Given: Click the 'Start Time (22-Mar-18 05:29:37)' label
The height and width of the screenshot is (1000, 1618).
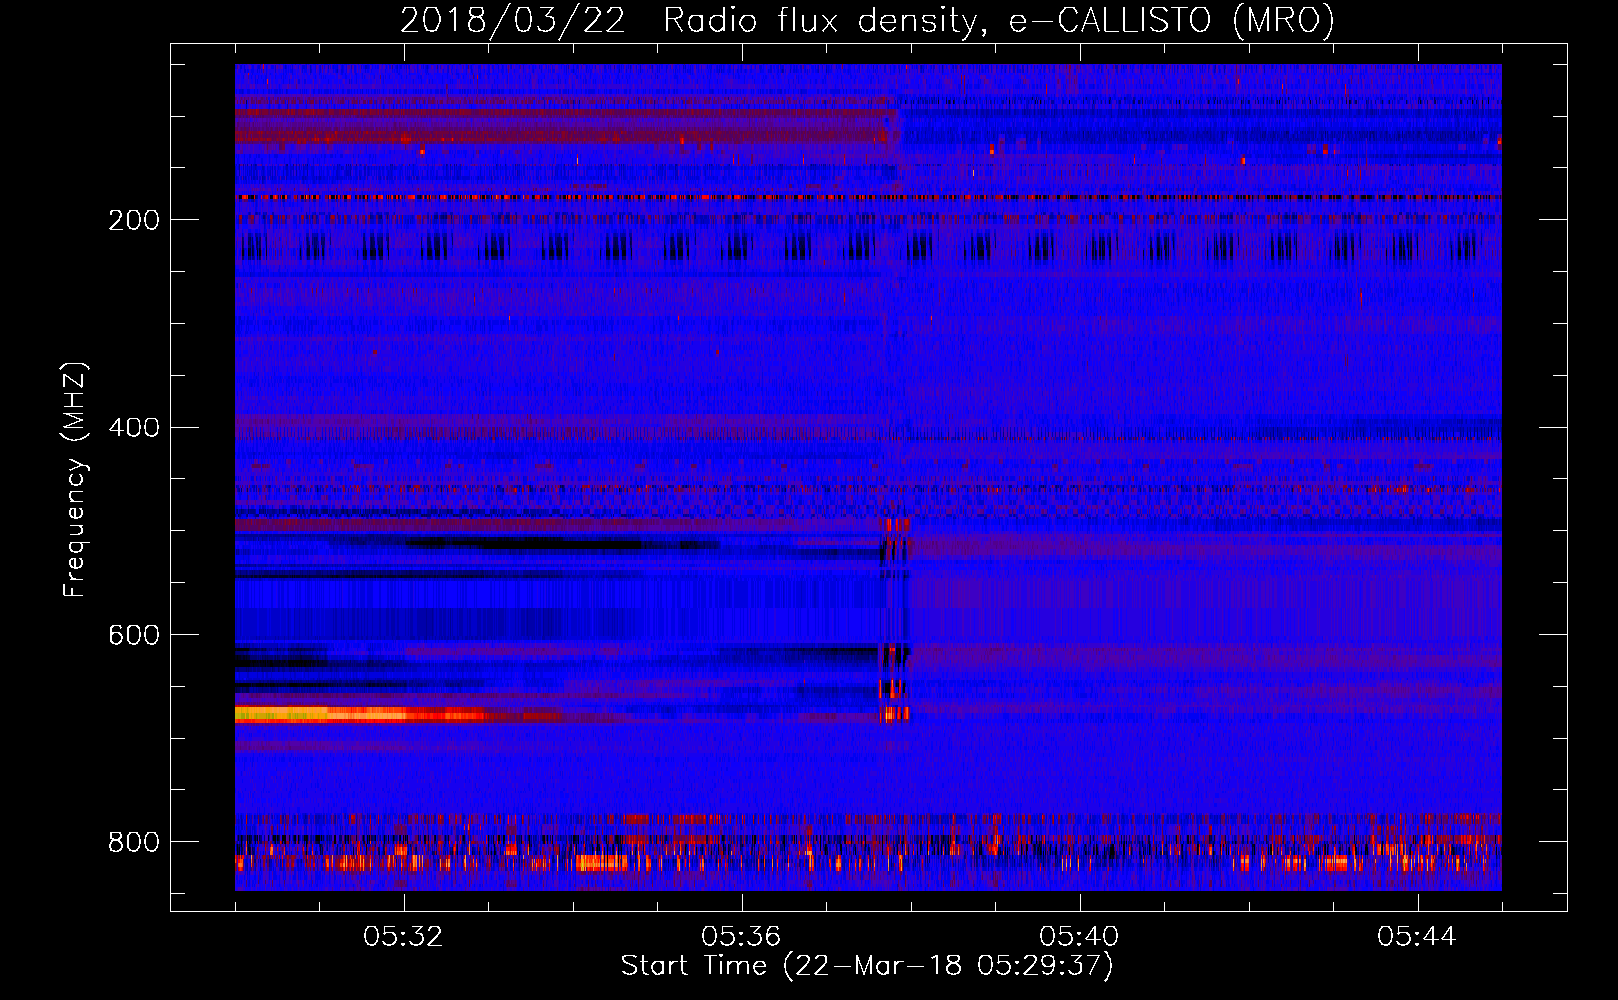Looking at the screenshot, I should 867,966.
